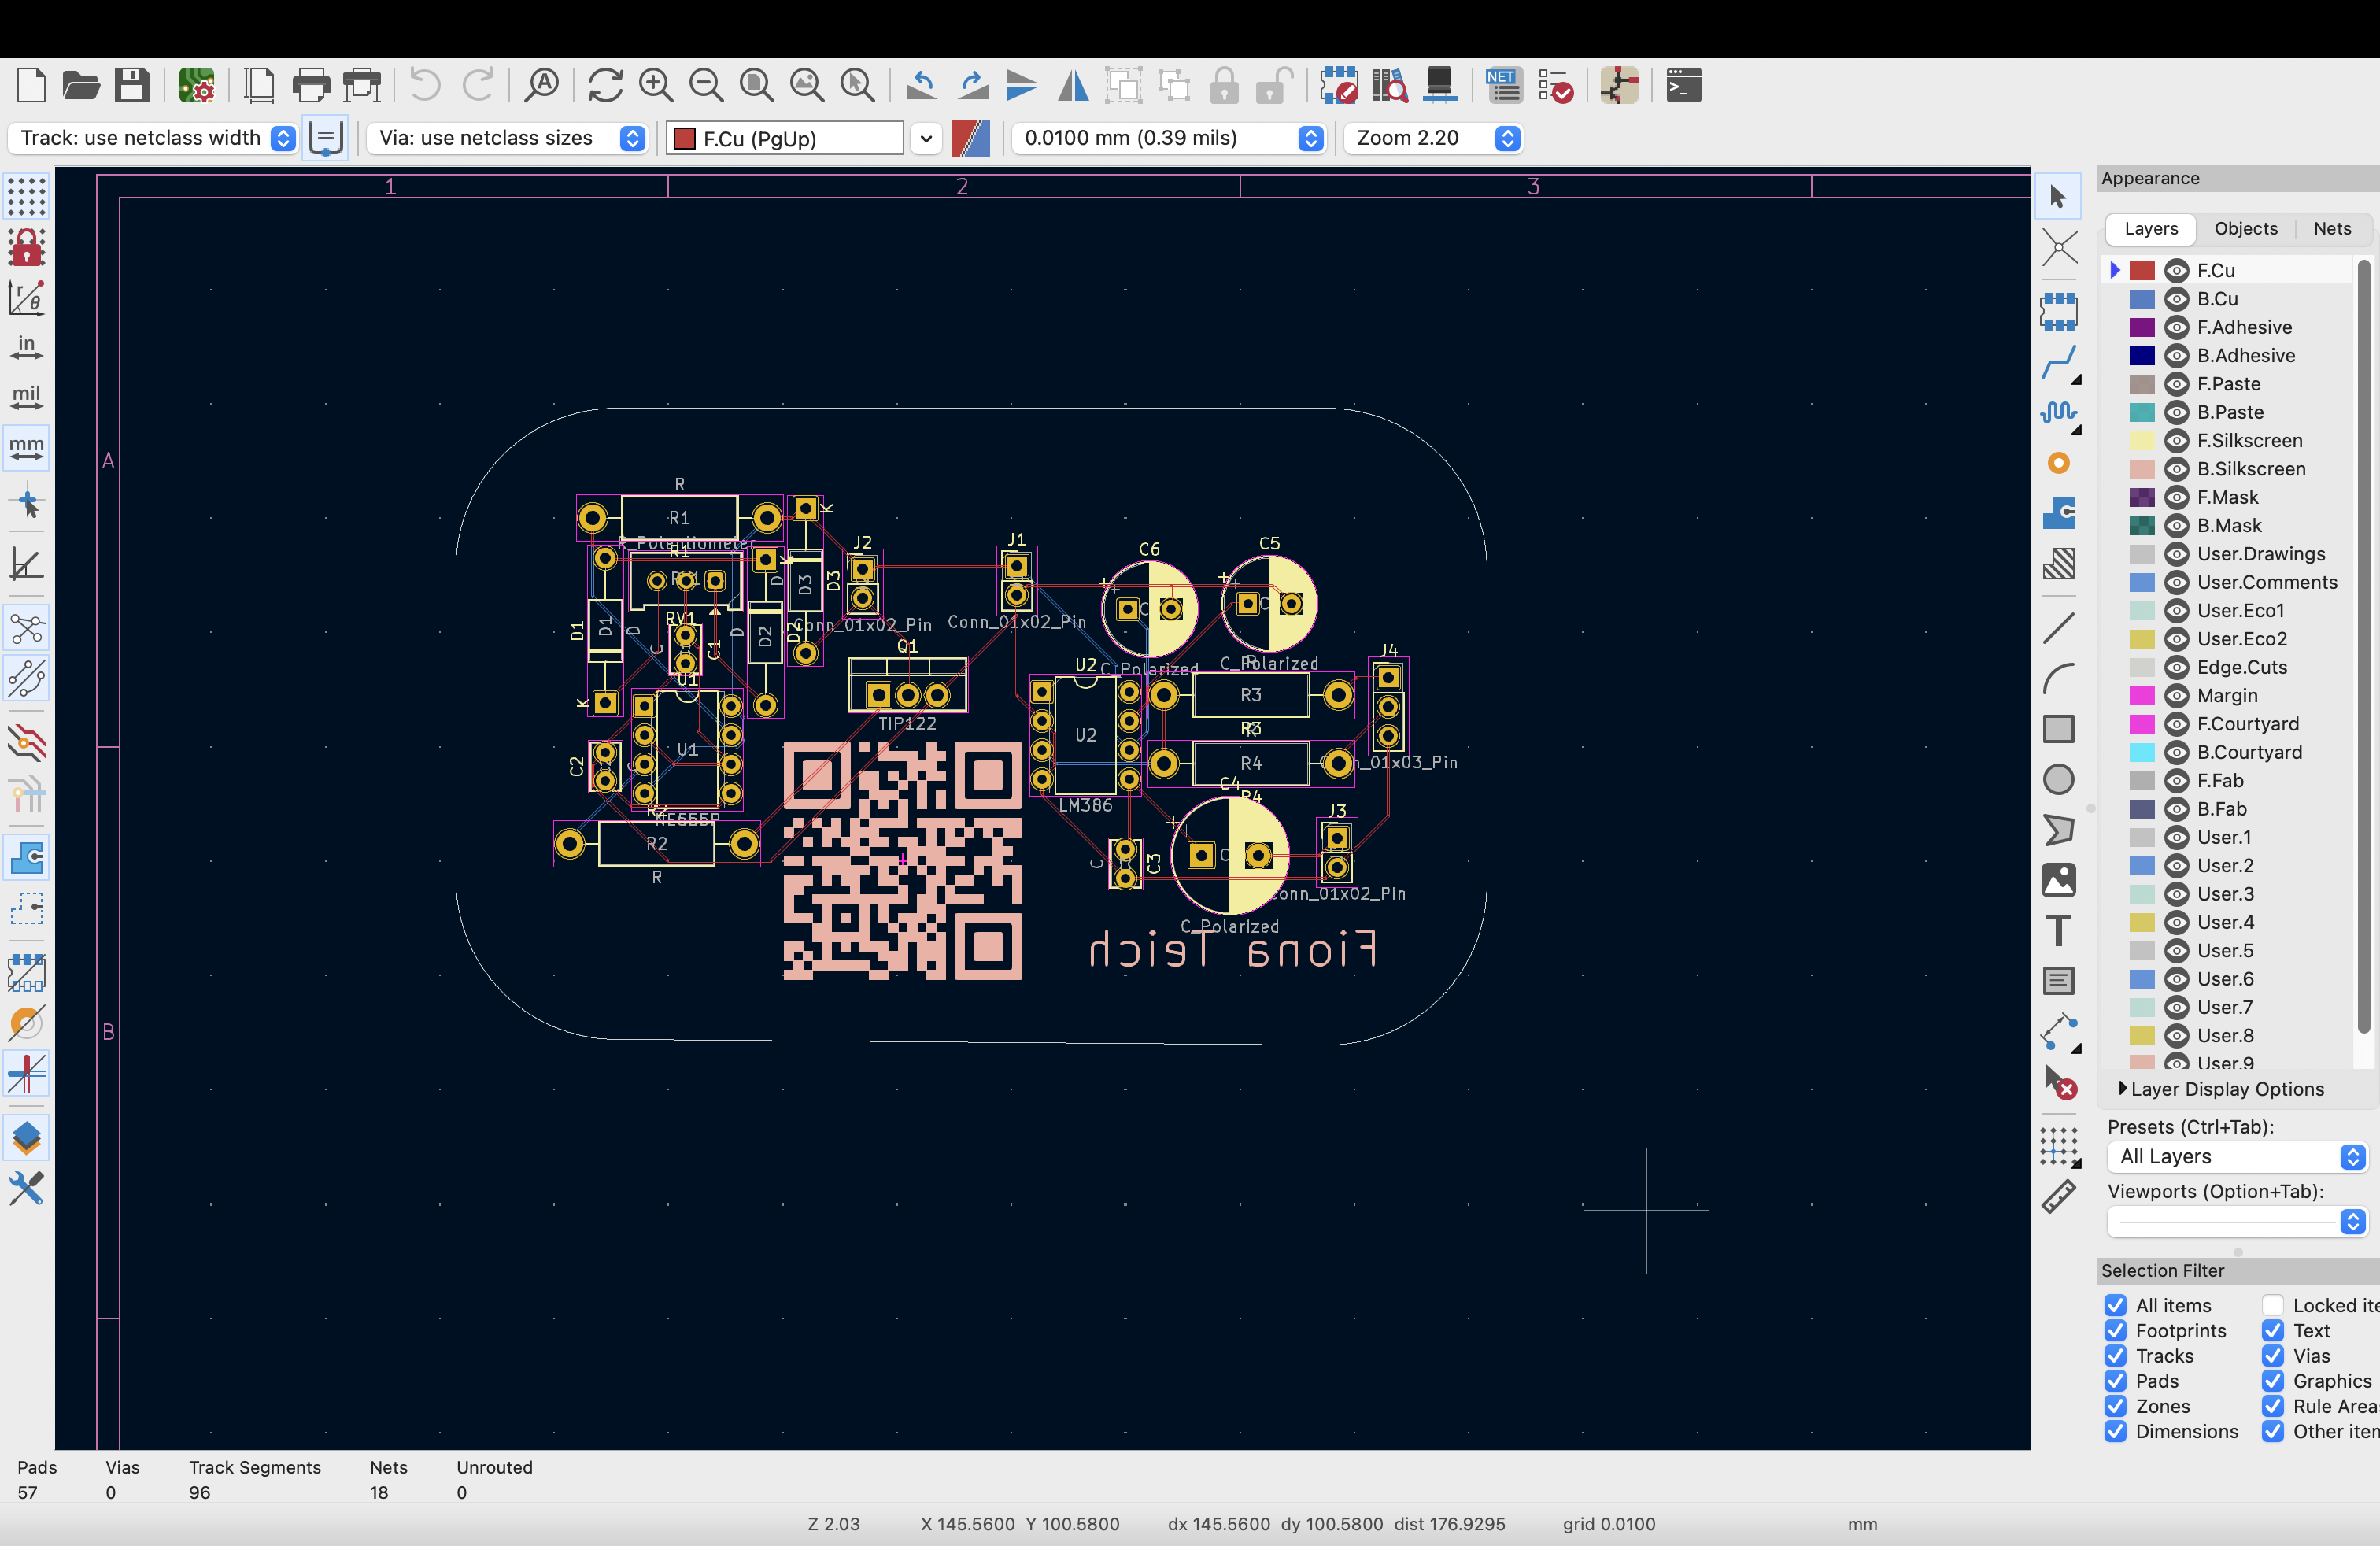Click the layer pair selector icon
Viewport: 2380px width, 1546px height.
[970, 138]
